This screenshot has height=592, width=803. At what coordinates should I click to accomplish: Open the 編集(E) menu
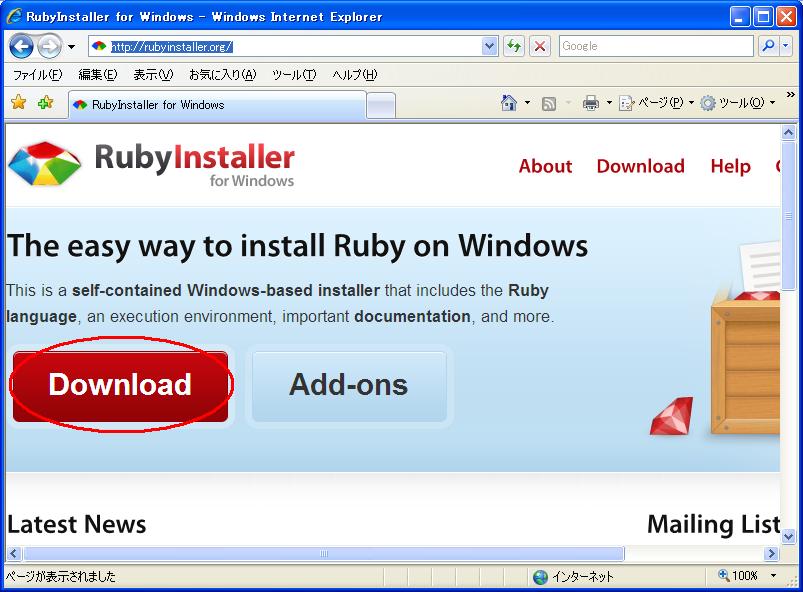[97, 75]
